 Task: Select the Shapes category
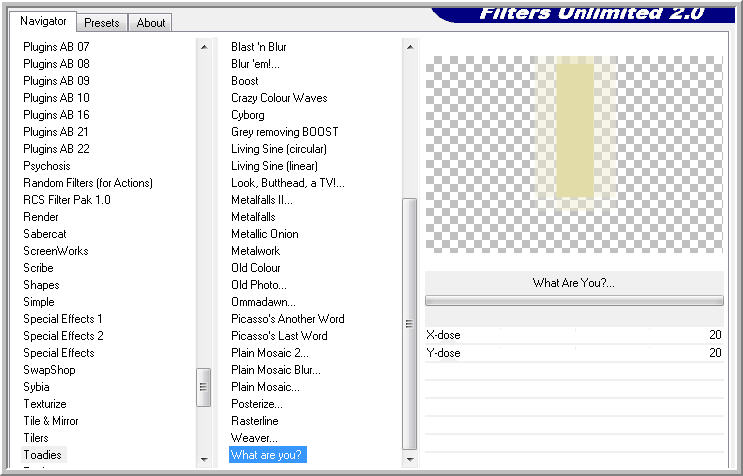point(41,286)
